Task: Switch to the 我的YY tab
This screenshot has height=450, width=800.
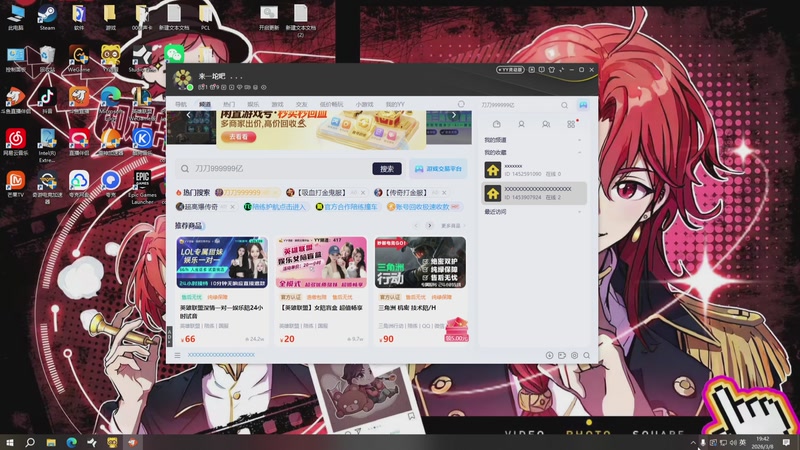Action: pos(395,104)
